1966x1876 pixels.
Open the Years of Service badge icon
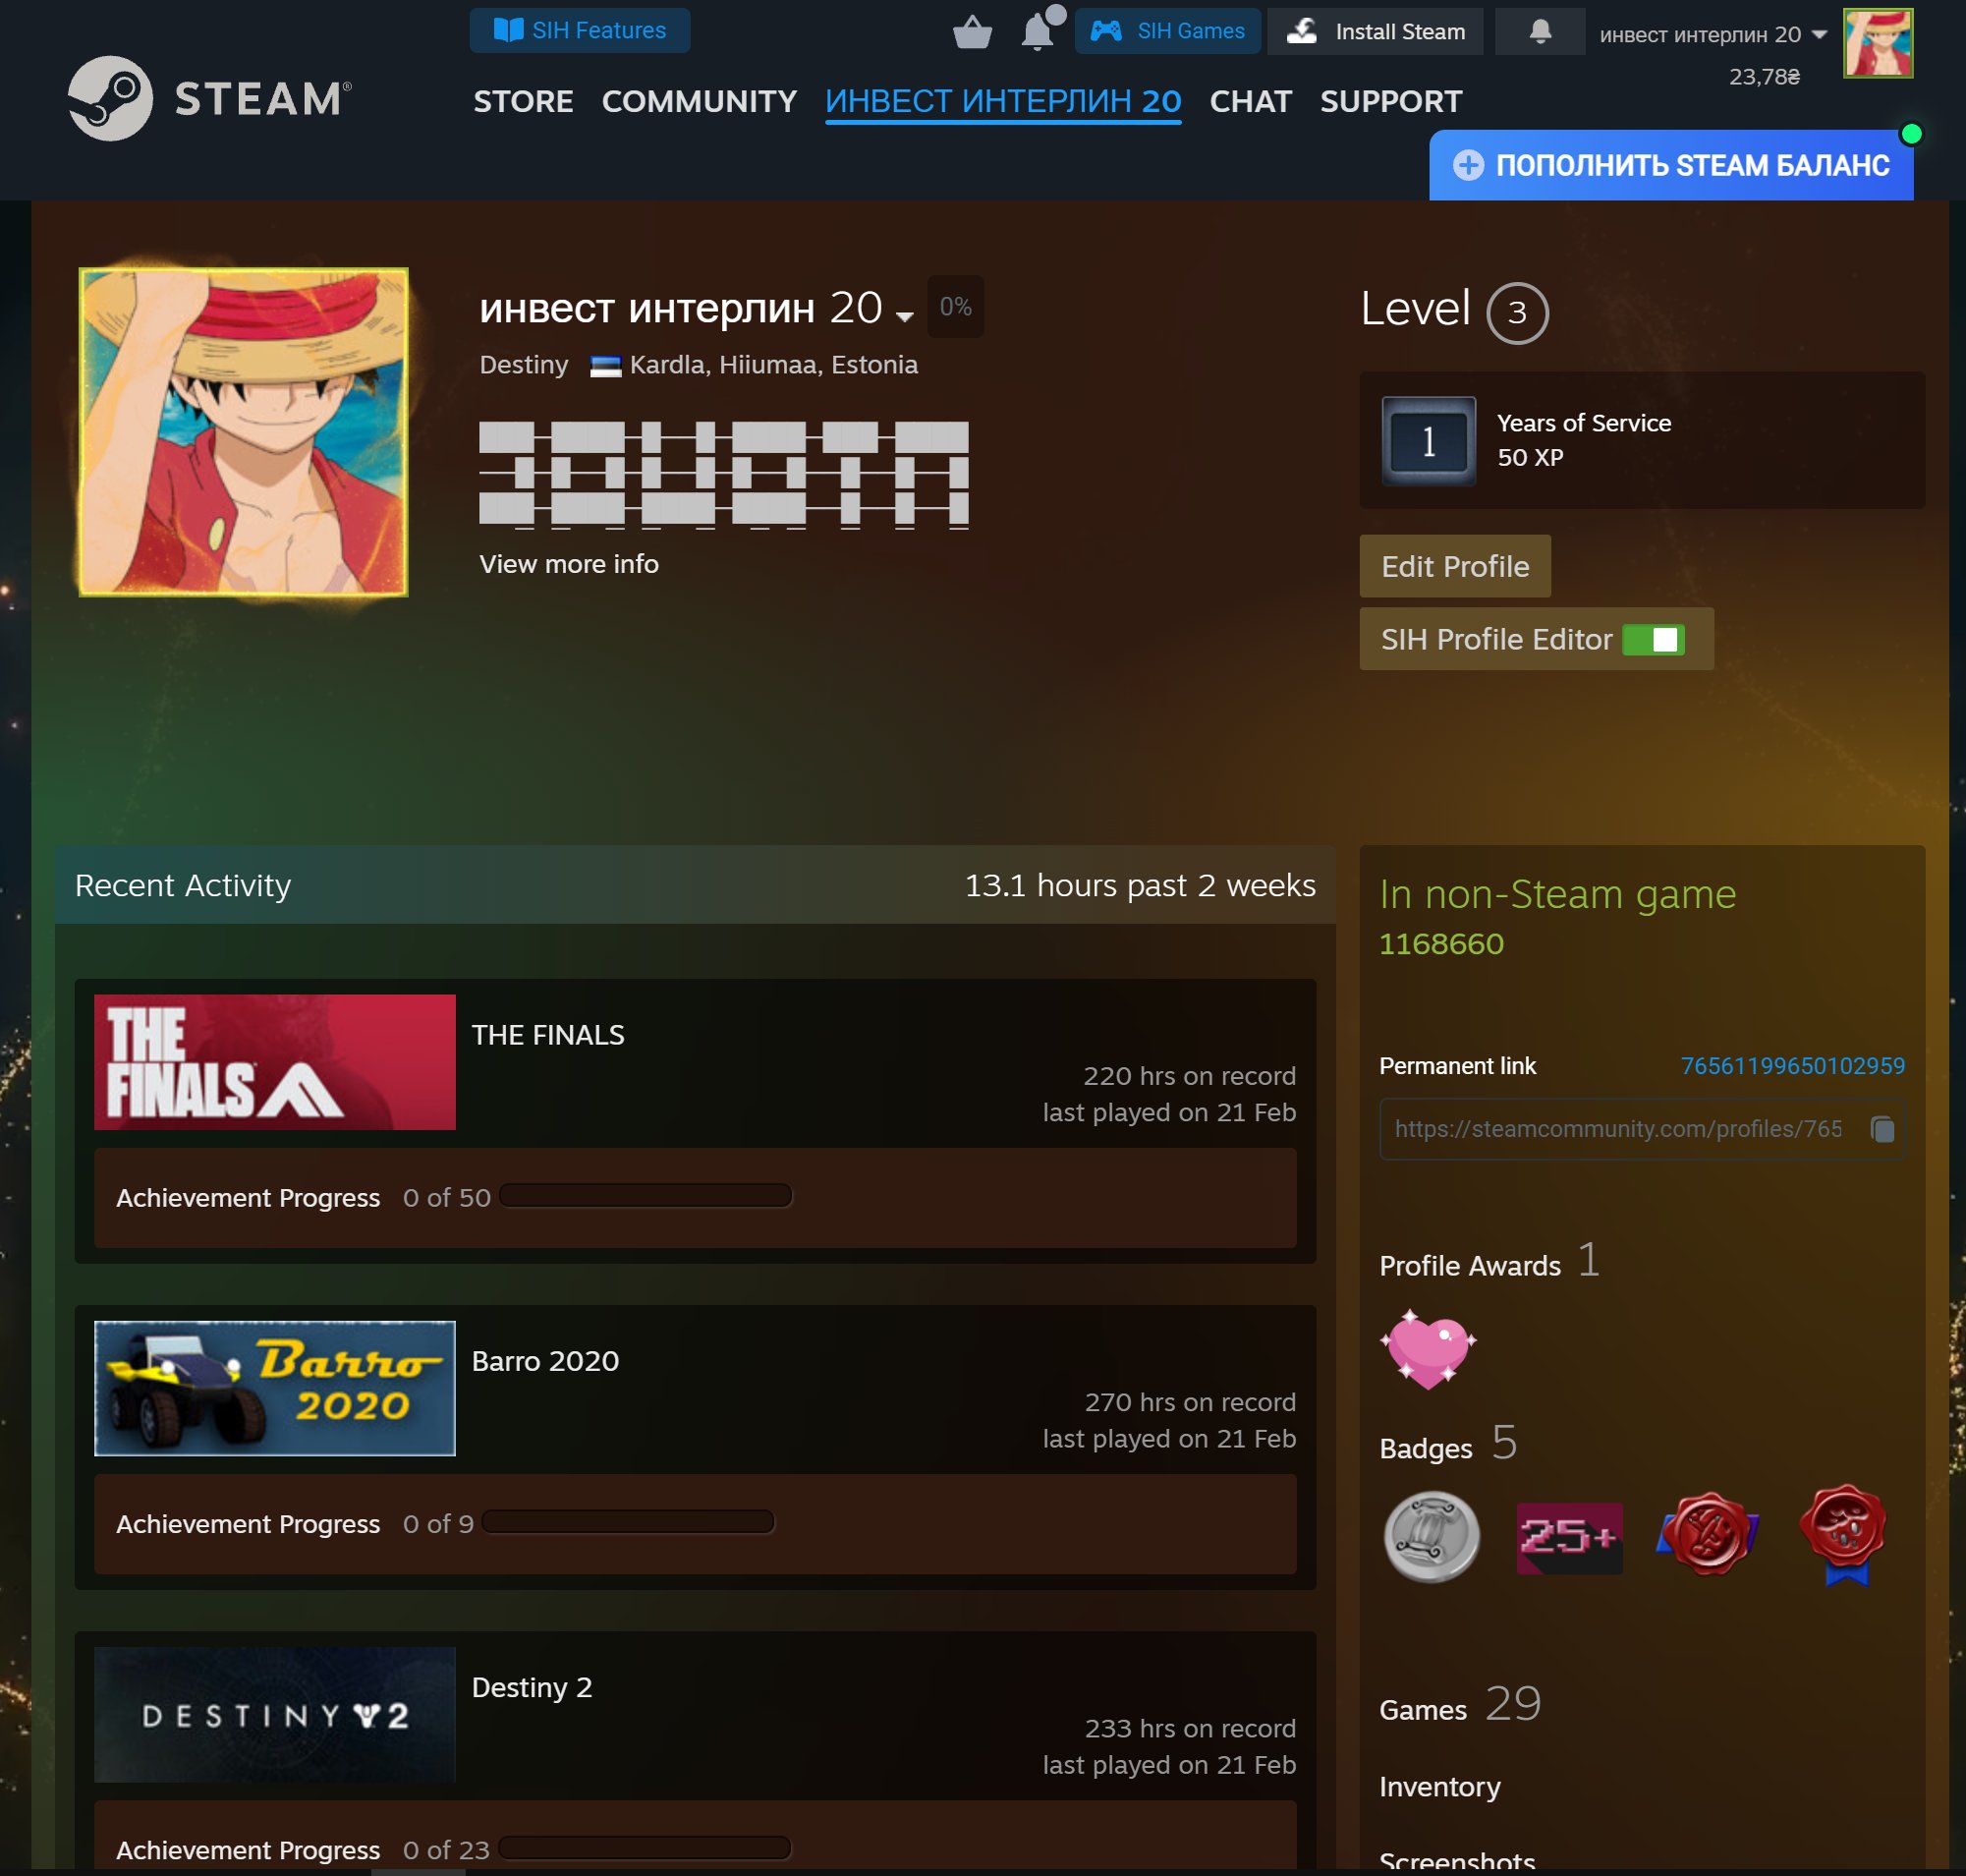click(x=1428, y=441)
